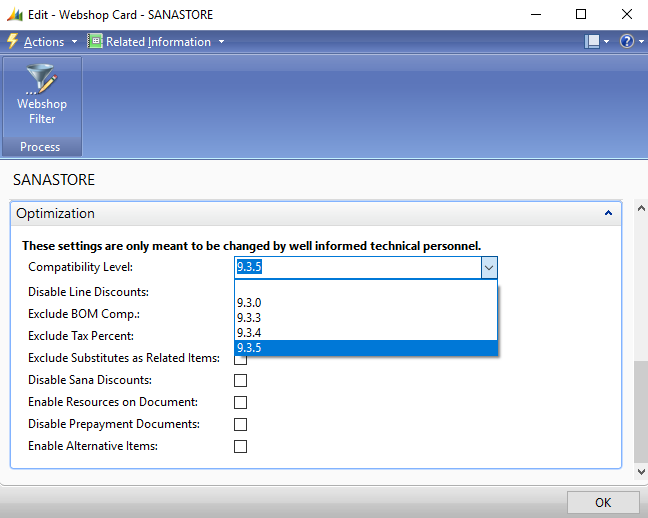Select the blank compatibility level option
Viewport: 648px width, 518px height.
(x=366, y=288)
